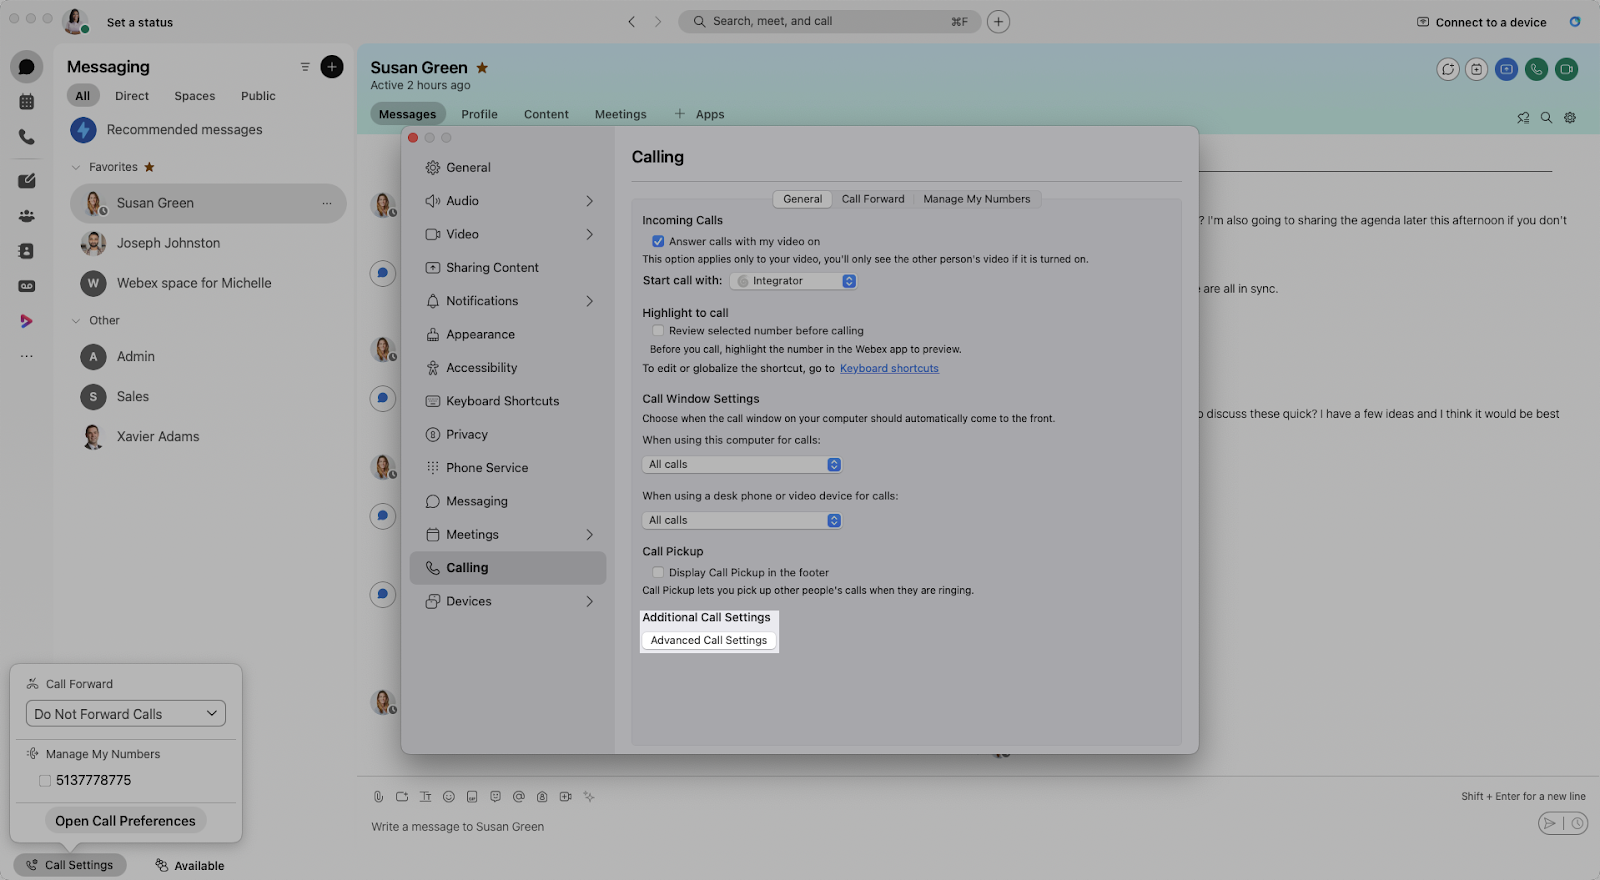Expand the Notifications settings chevron
This screenshot has width=1600, height=880.
590,301
